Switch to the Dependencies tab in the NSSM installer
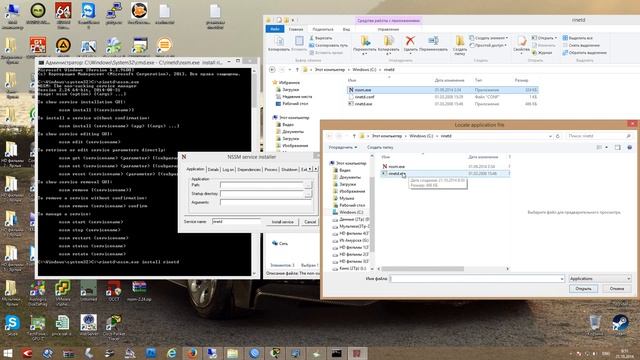The height and width of the screenshot is (360, 640). click(x=249, y=169)
